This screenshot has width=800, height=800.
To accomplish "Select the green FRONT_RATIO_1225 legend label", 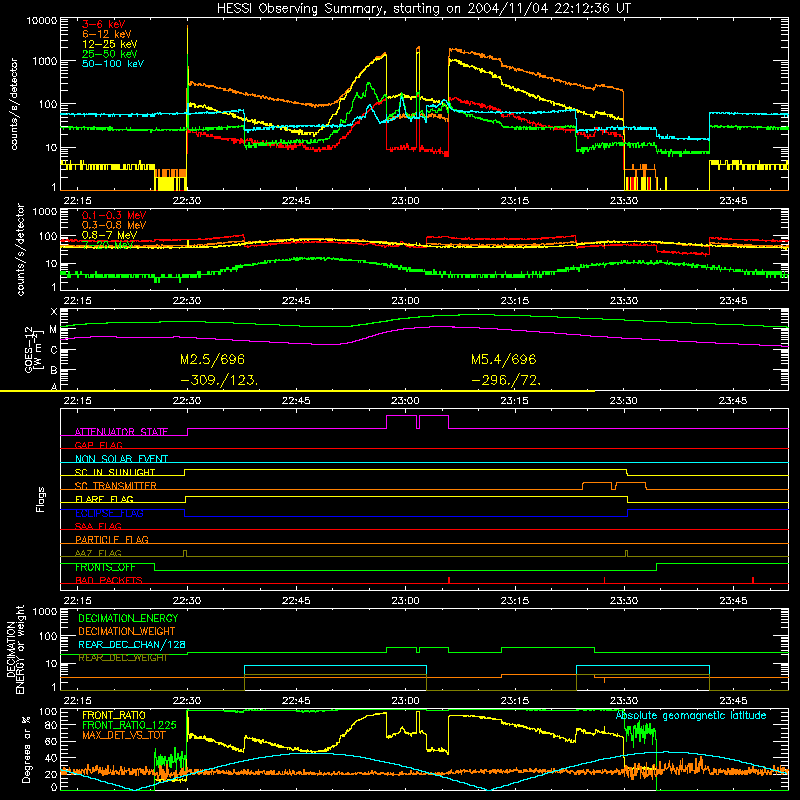I will pyautogui.click(x=129, y=726).
